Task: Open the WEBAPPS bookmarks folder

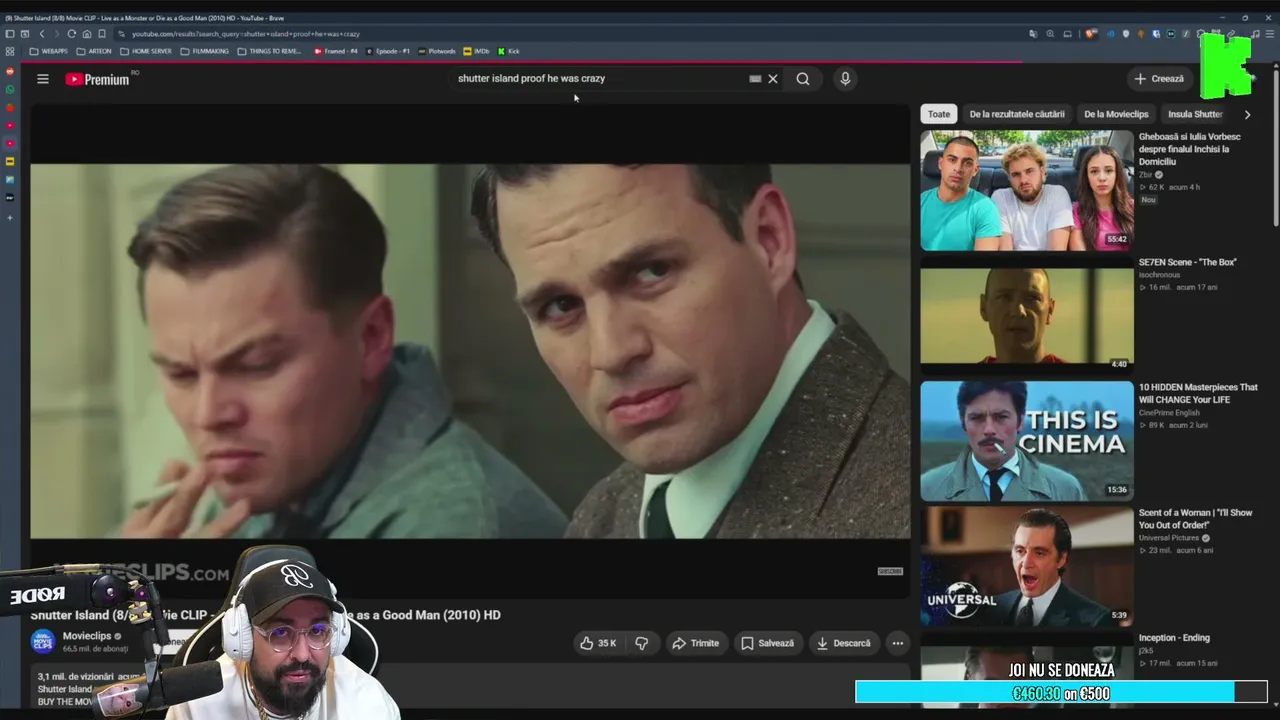Action: pos(49,51)
